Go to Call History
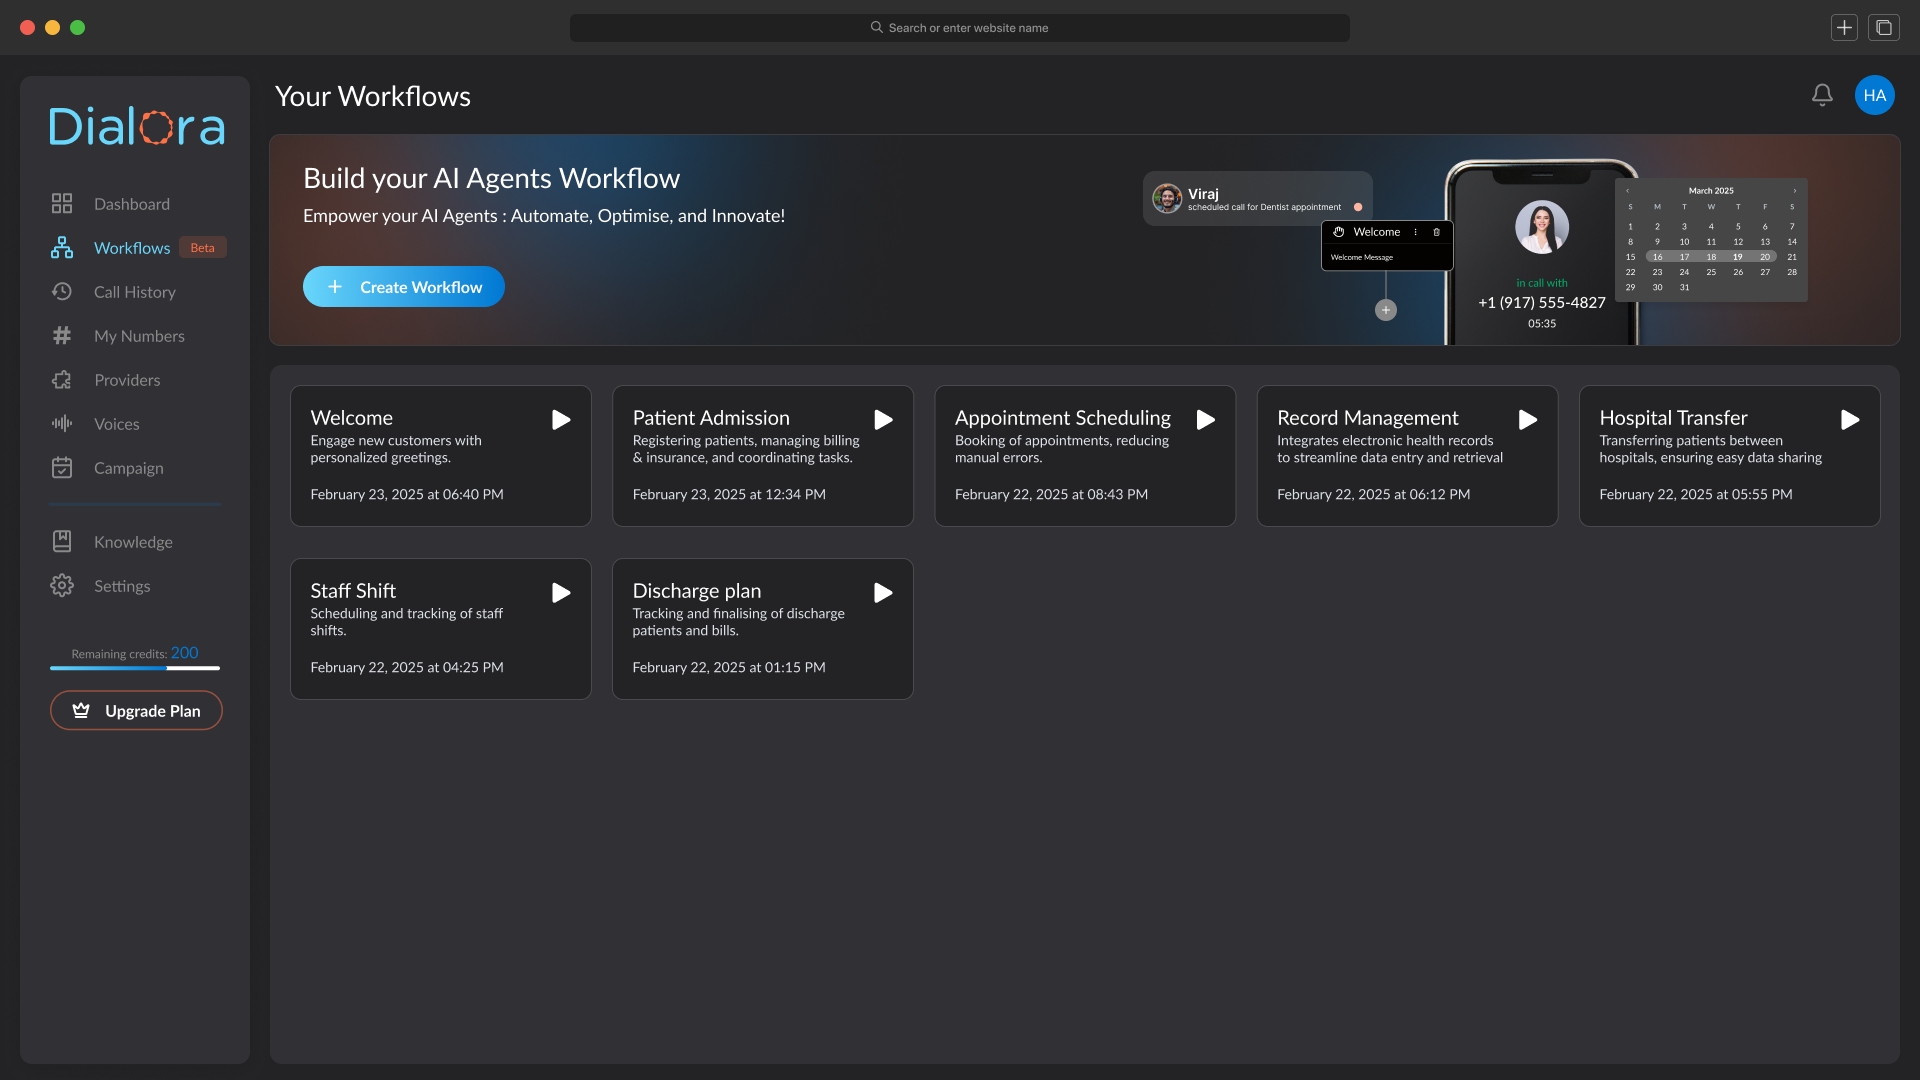Image resolution: width=1920 pixels, height=1080 pixels. [x=134, y=292]
